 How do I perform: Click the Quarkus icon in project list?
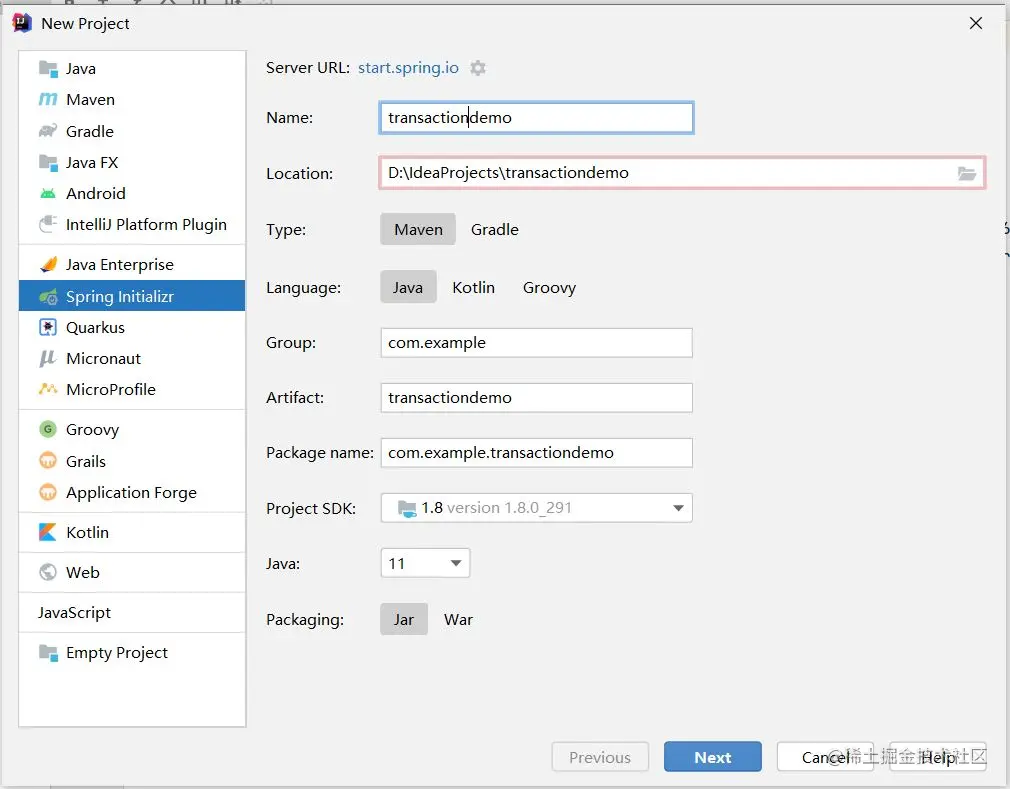[x=48, y=327]
